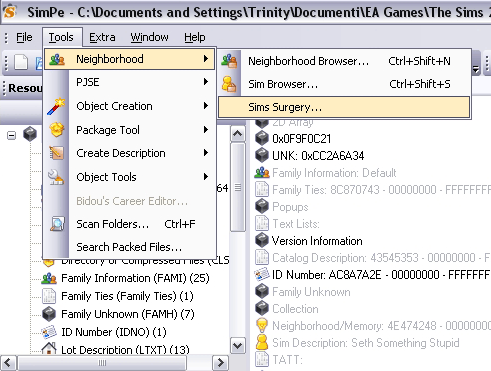The width and height of the screenshot is (491, 371).
Task: Click the Lot Description house icon
Action: pos(49,349)
